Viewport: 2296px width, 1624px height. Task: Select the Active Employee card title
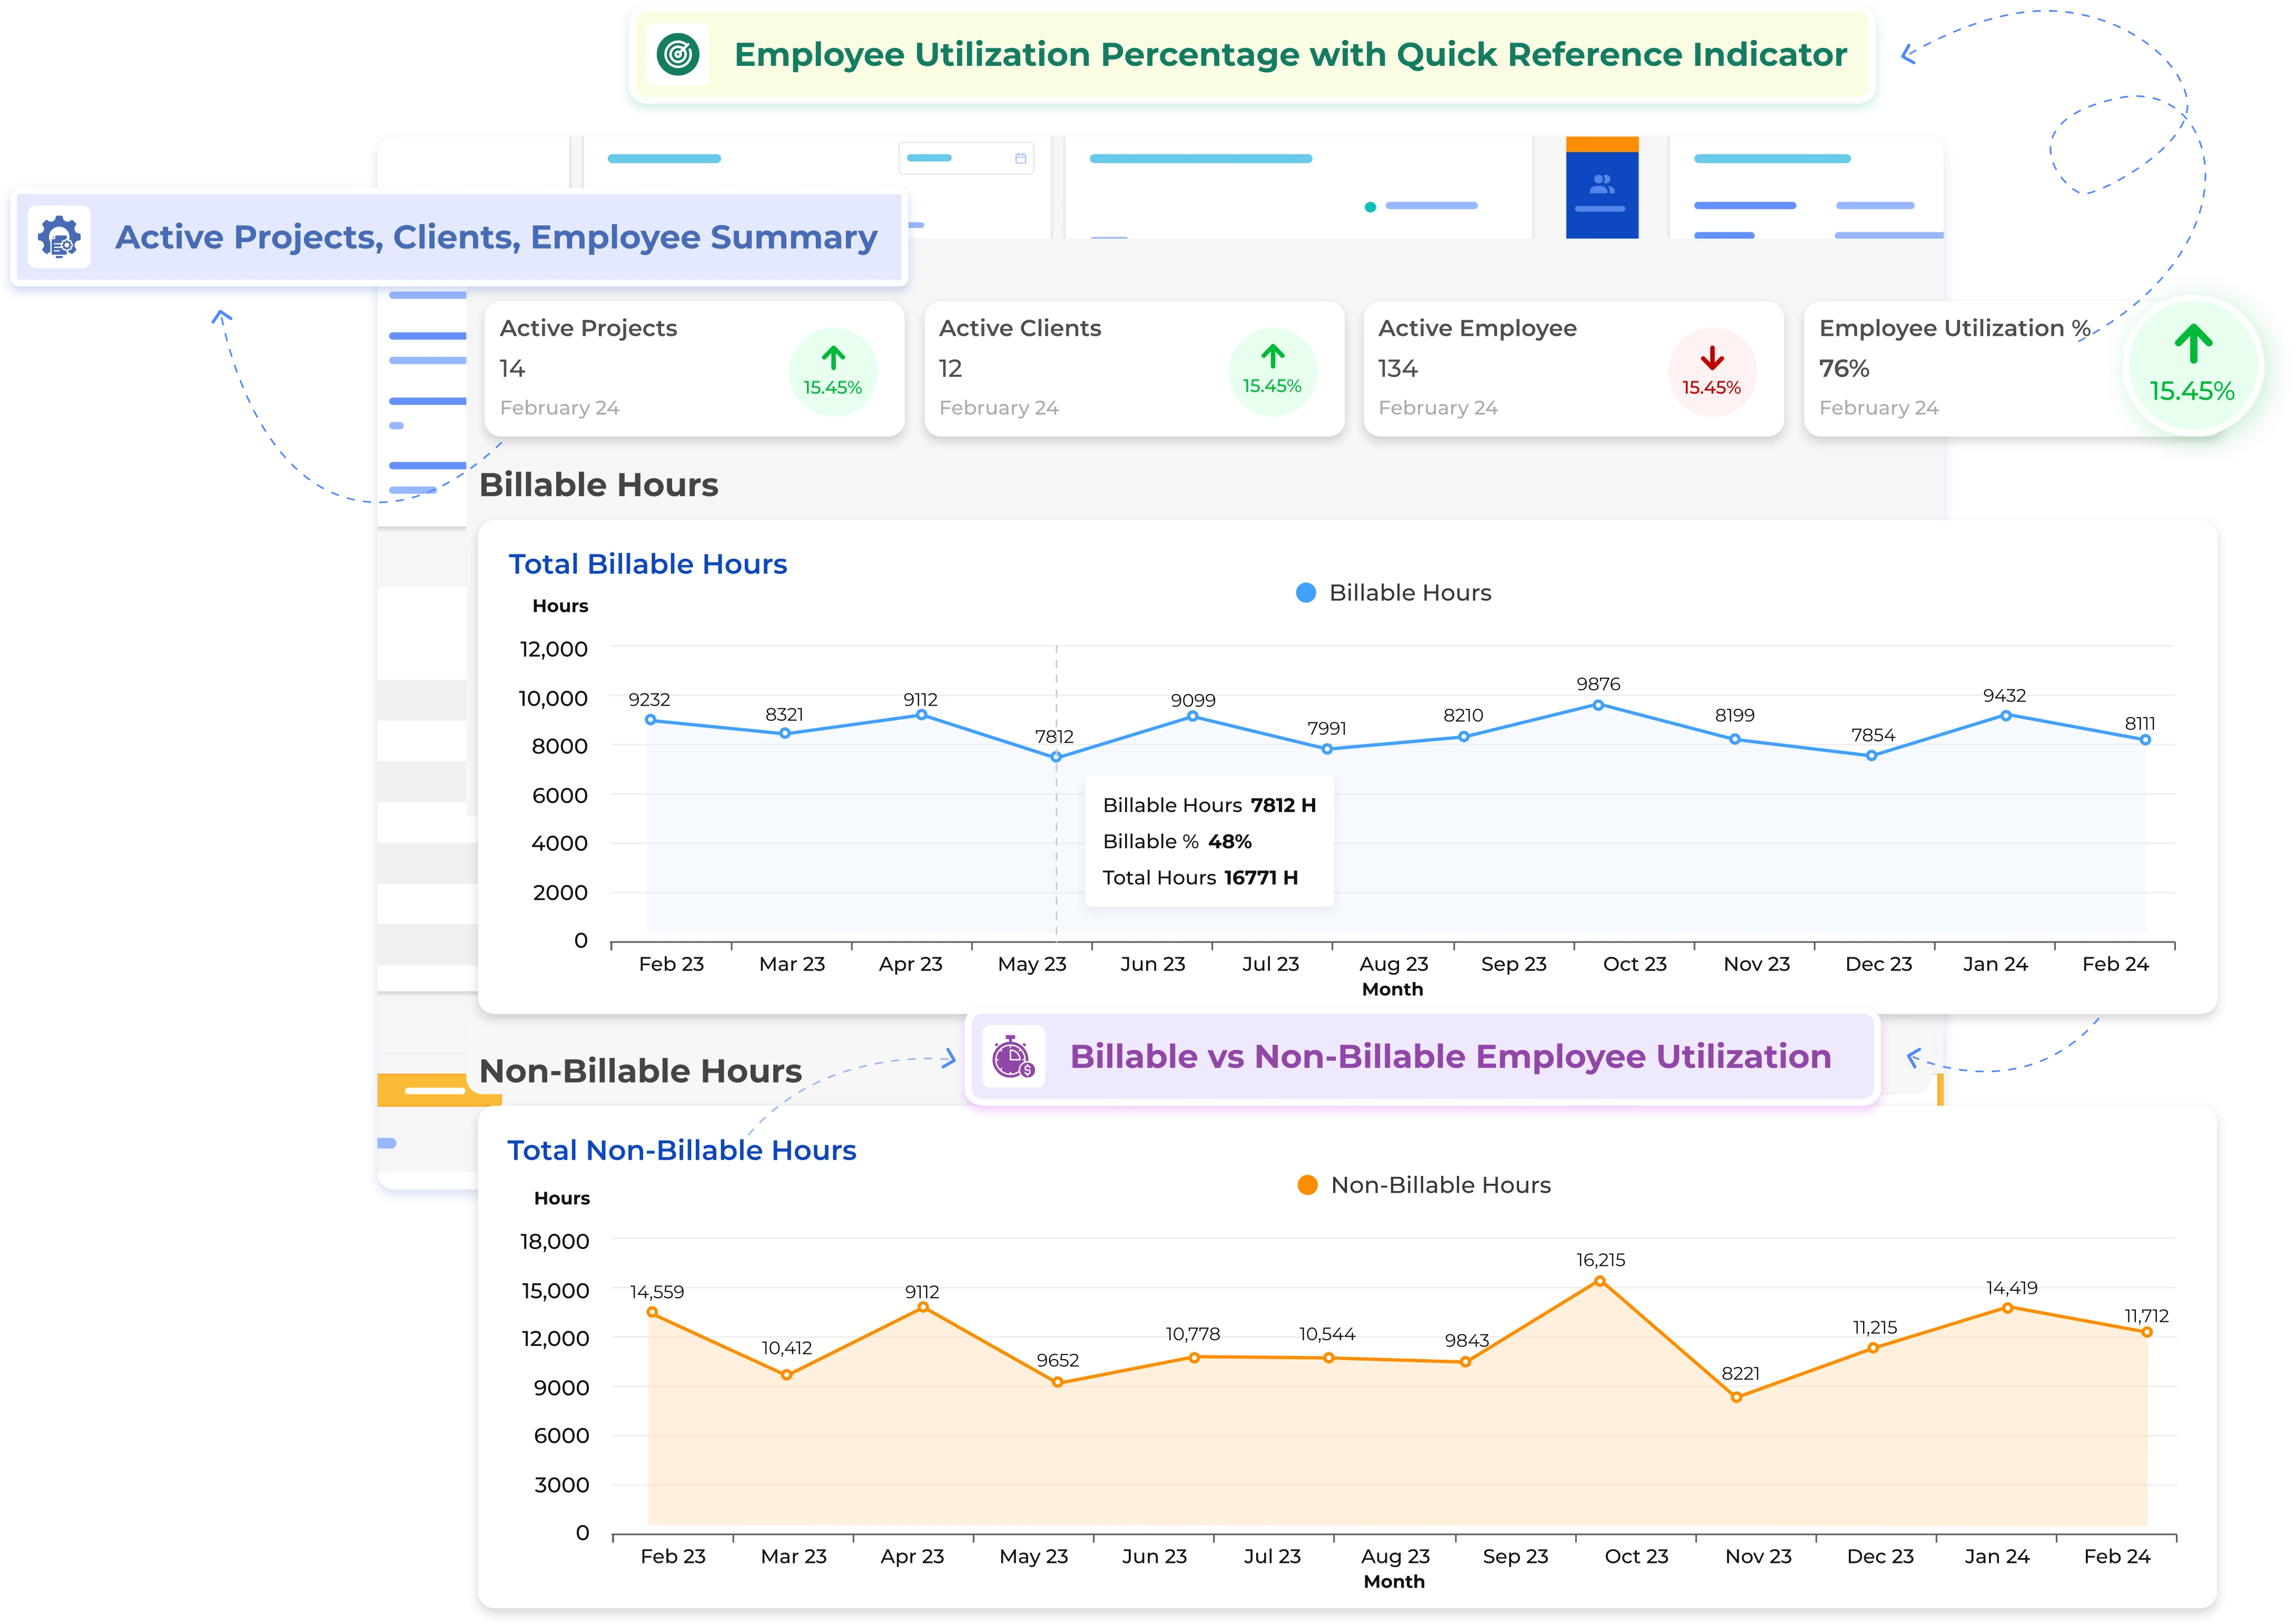click(1477, 328)
